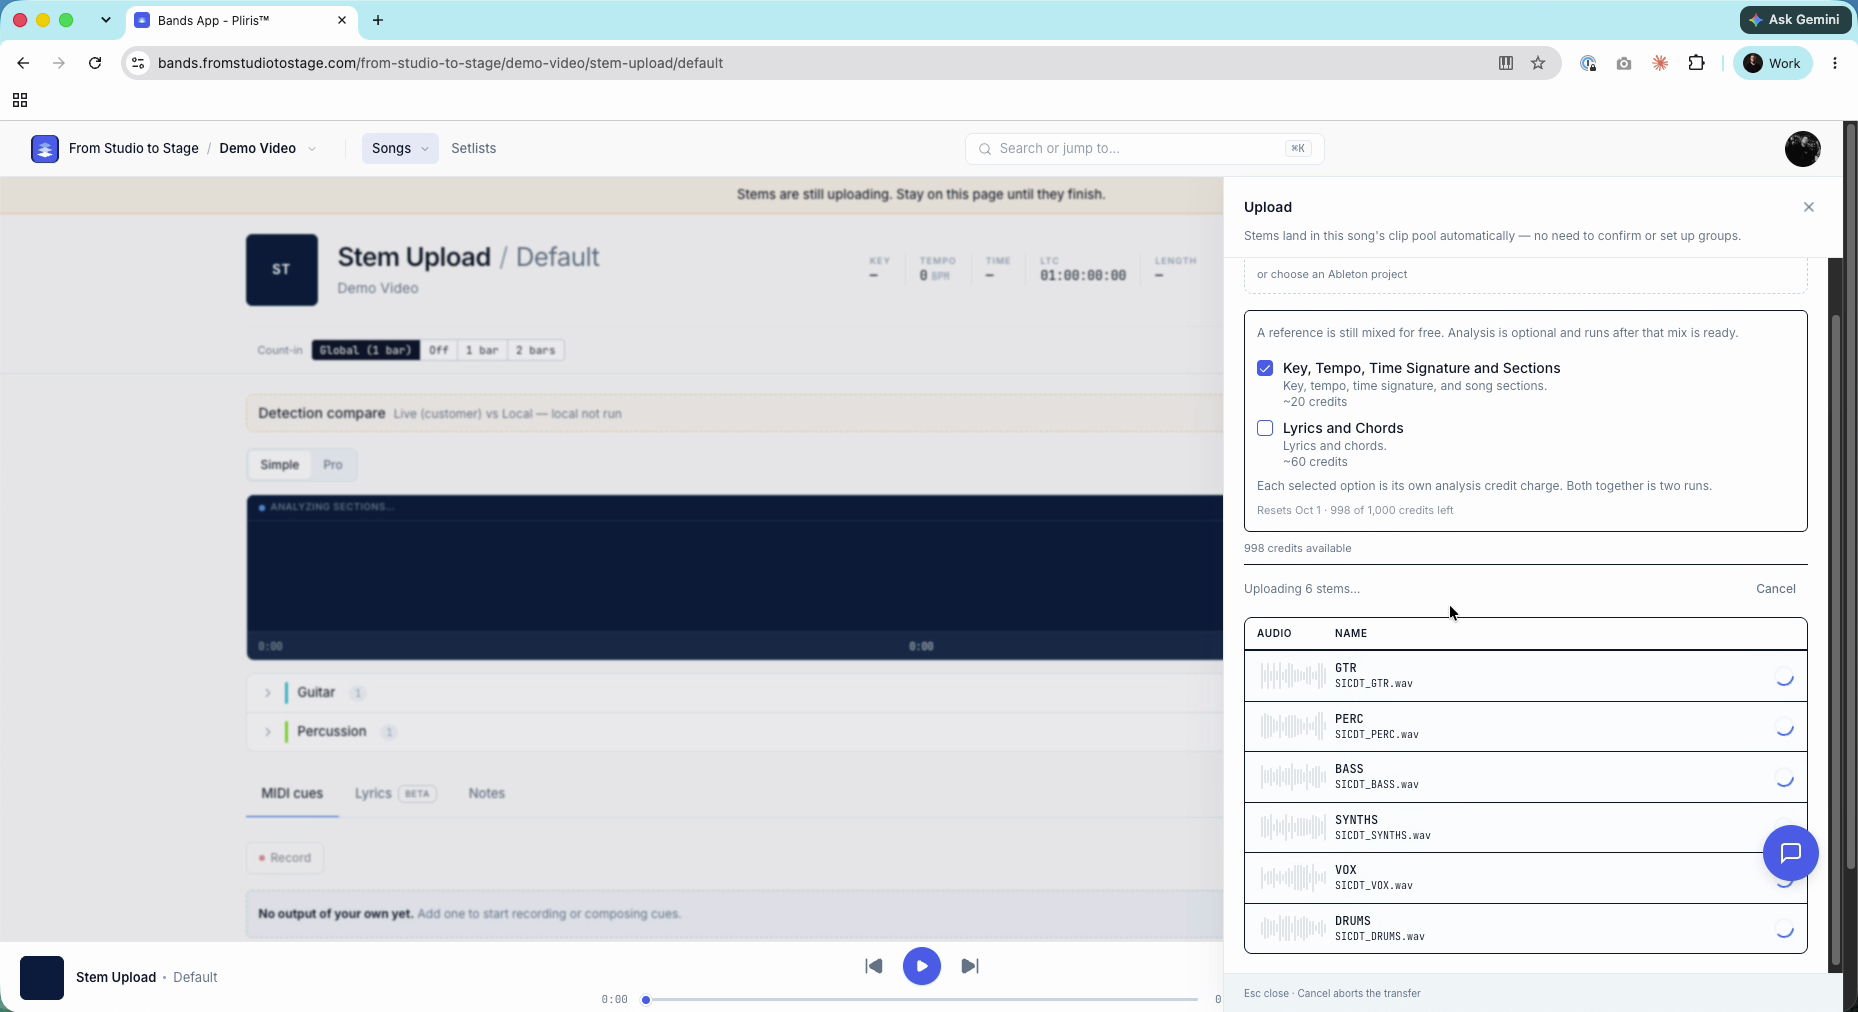Click the Ask Gemini button
This screenshot has width=1858, height=1012.
point(1795,19)
